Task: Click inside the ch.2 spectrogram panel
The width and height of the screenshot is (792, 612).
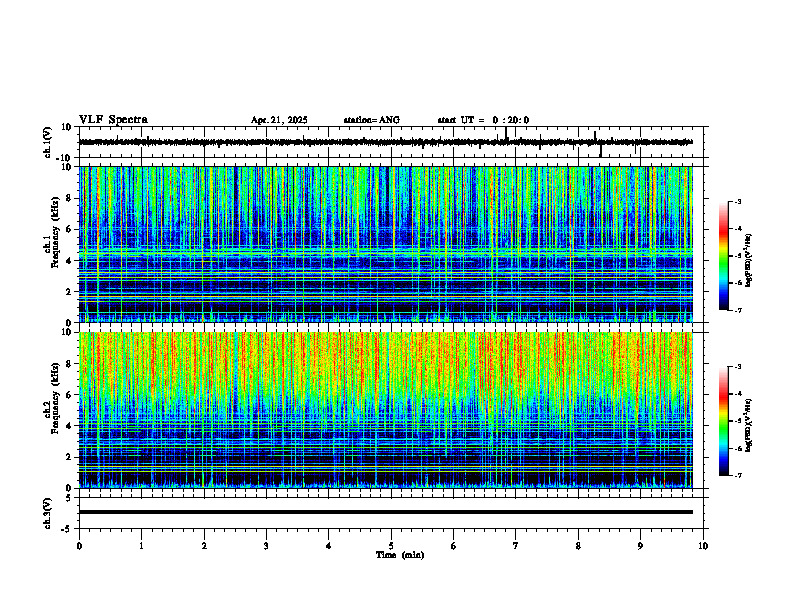Action: [x=385, y=410]
